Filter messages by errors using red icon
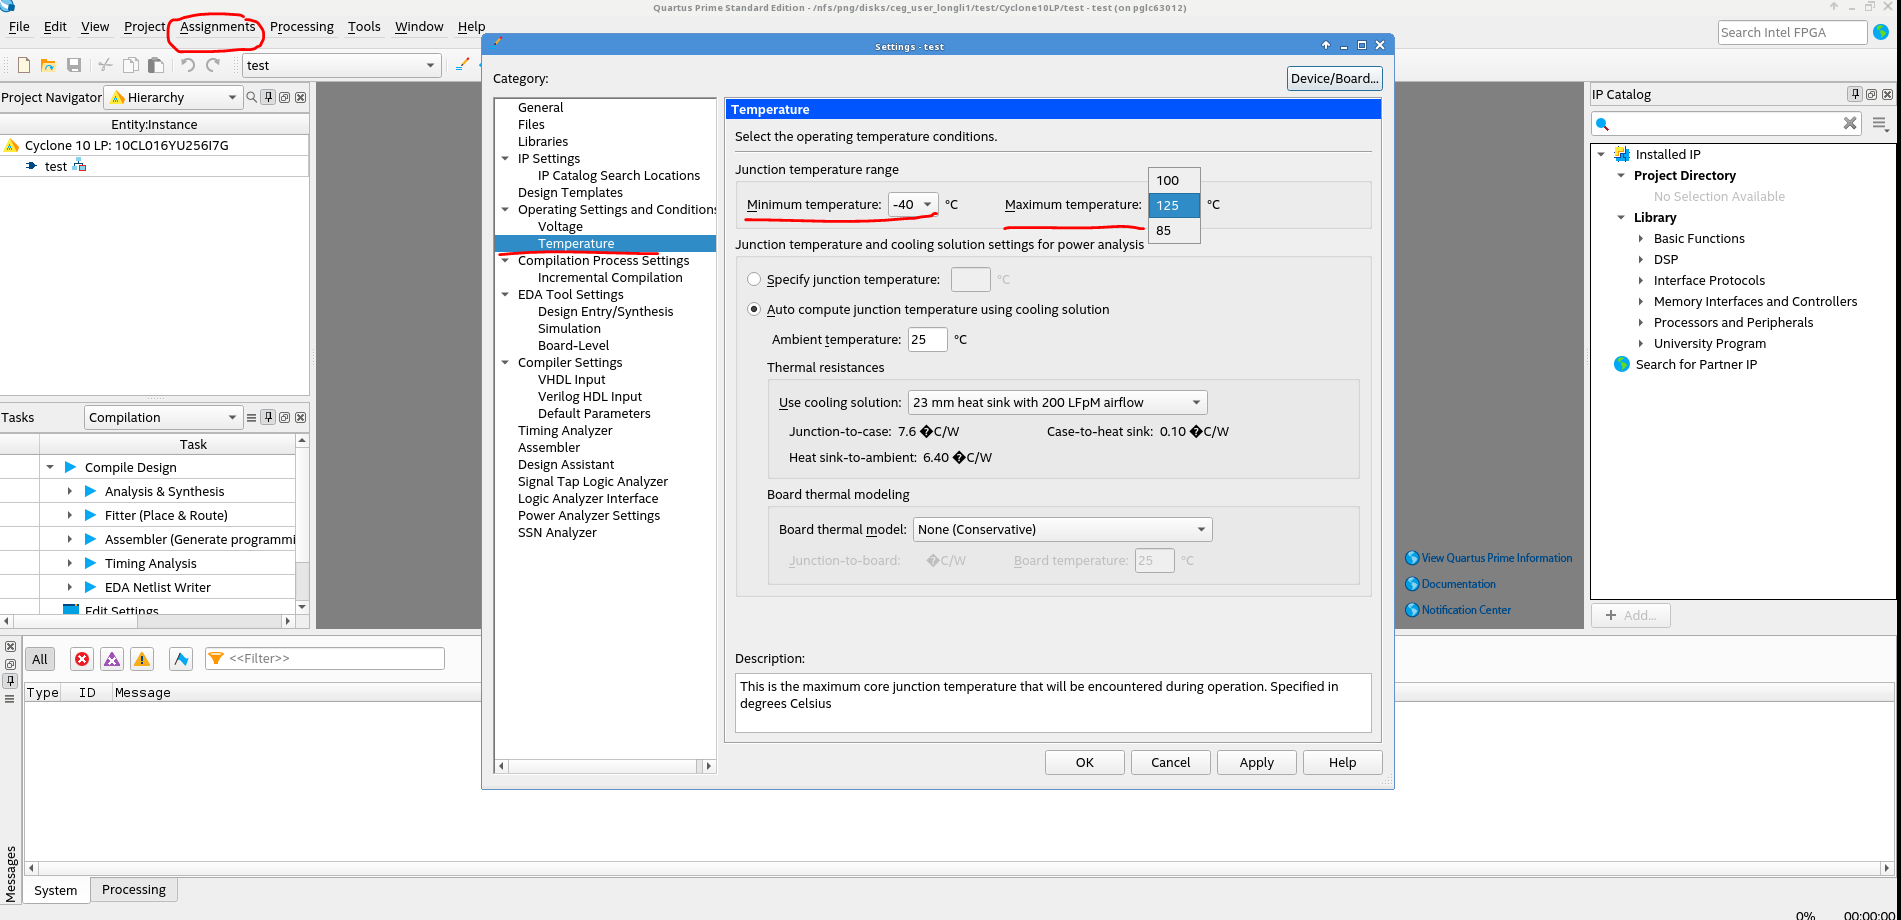Viewport: 1901px width, 920px height. tap(82, 659)
